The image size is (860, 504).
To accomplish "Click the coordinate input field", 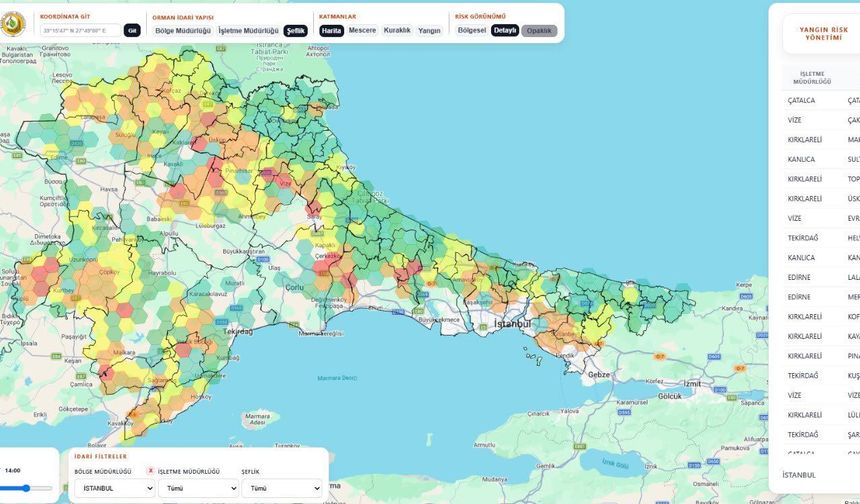I will (x=80, y=31).
